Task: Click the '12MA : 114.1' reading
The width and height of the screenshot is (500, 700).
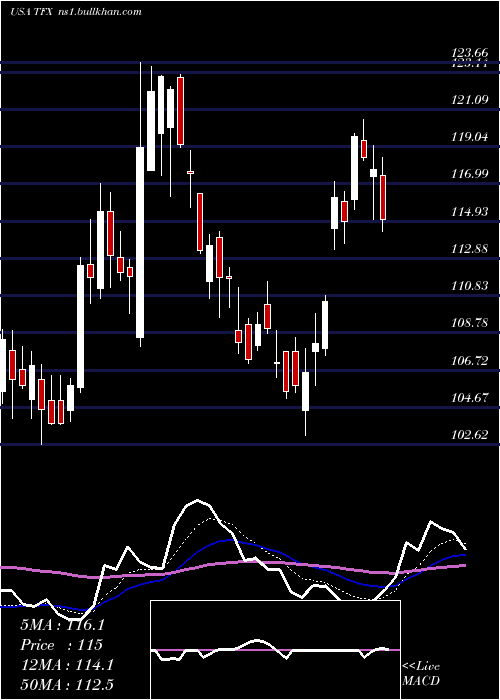Action: tap(67, 665)
